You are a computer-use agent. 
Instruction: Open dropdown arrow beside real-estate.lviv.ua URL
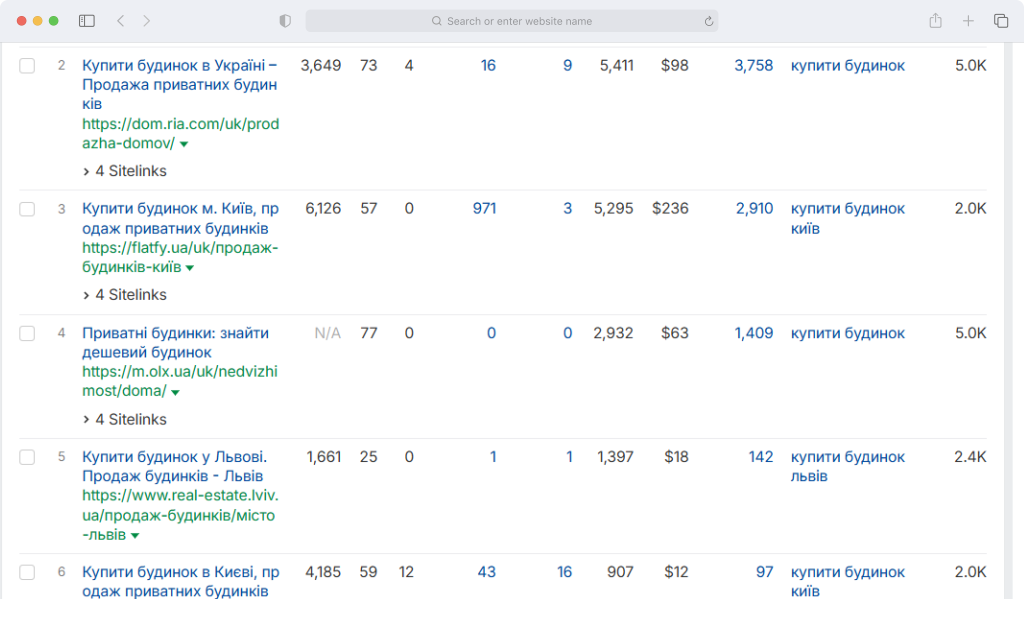tap(135, 536)
